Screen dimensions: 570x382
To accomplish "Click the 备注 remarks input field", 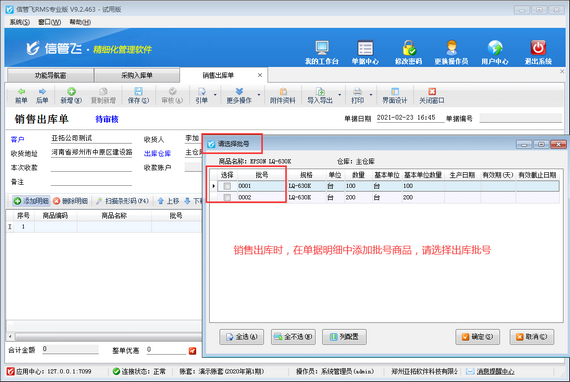I will coord(91,181).
